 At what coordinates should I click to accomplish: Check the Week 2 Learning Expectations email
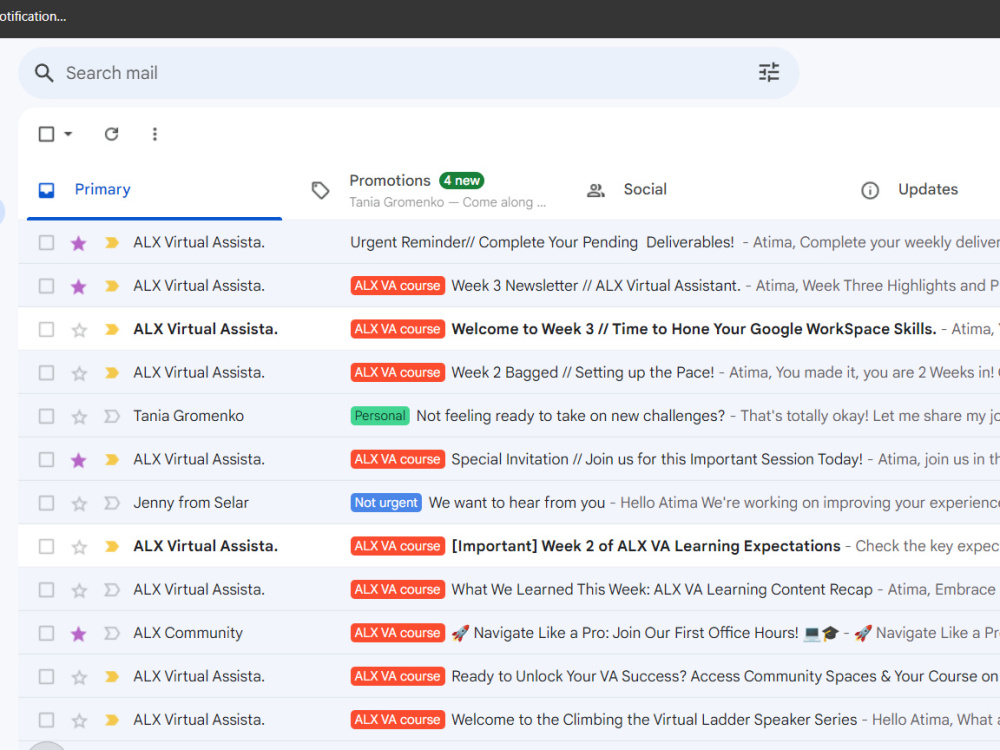click(x=46, y=546)
